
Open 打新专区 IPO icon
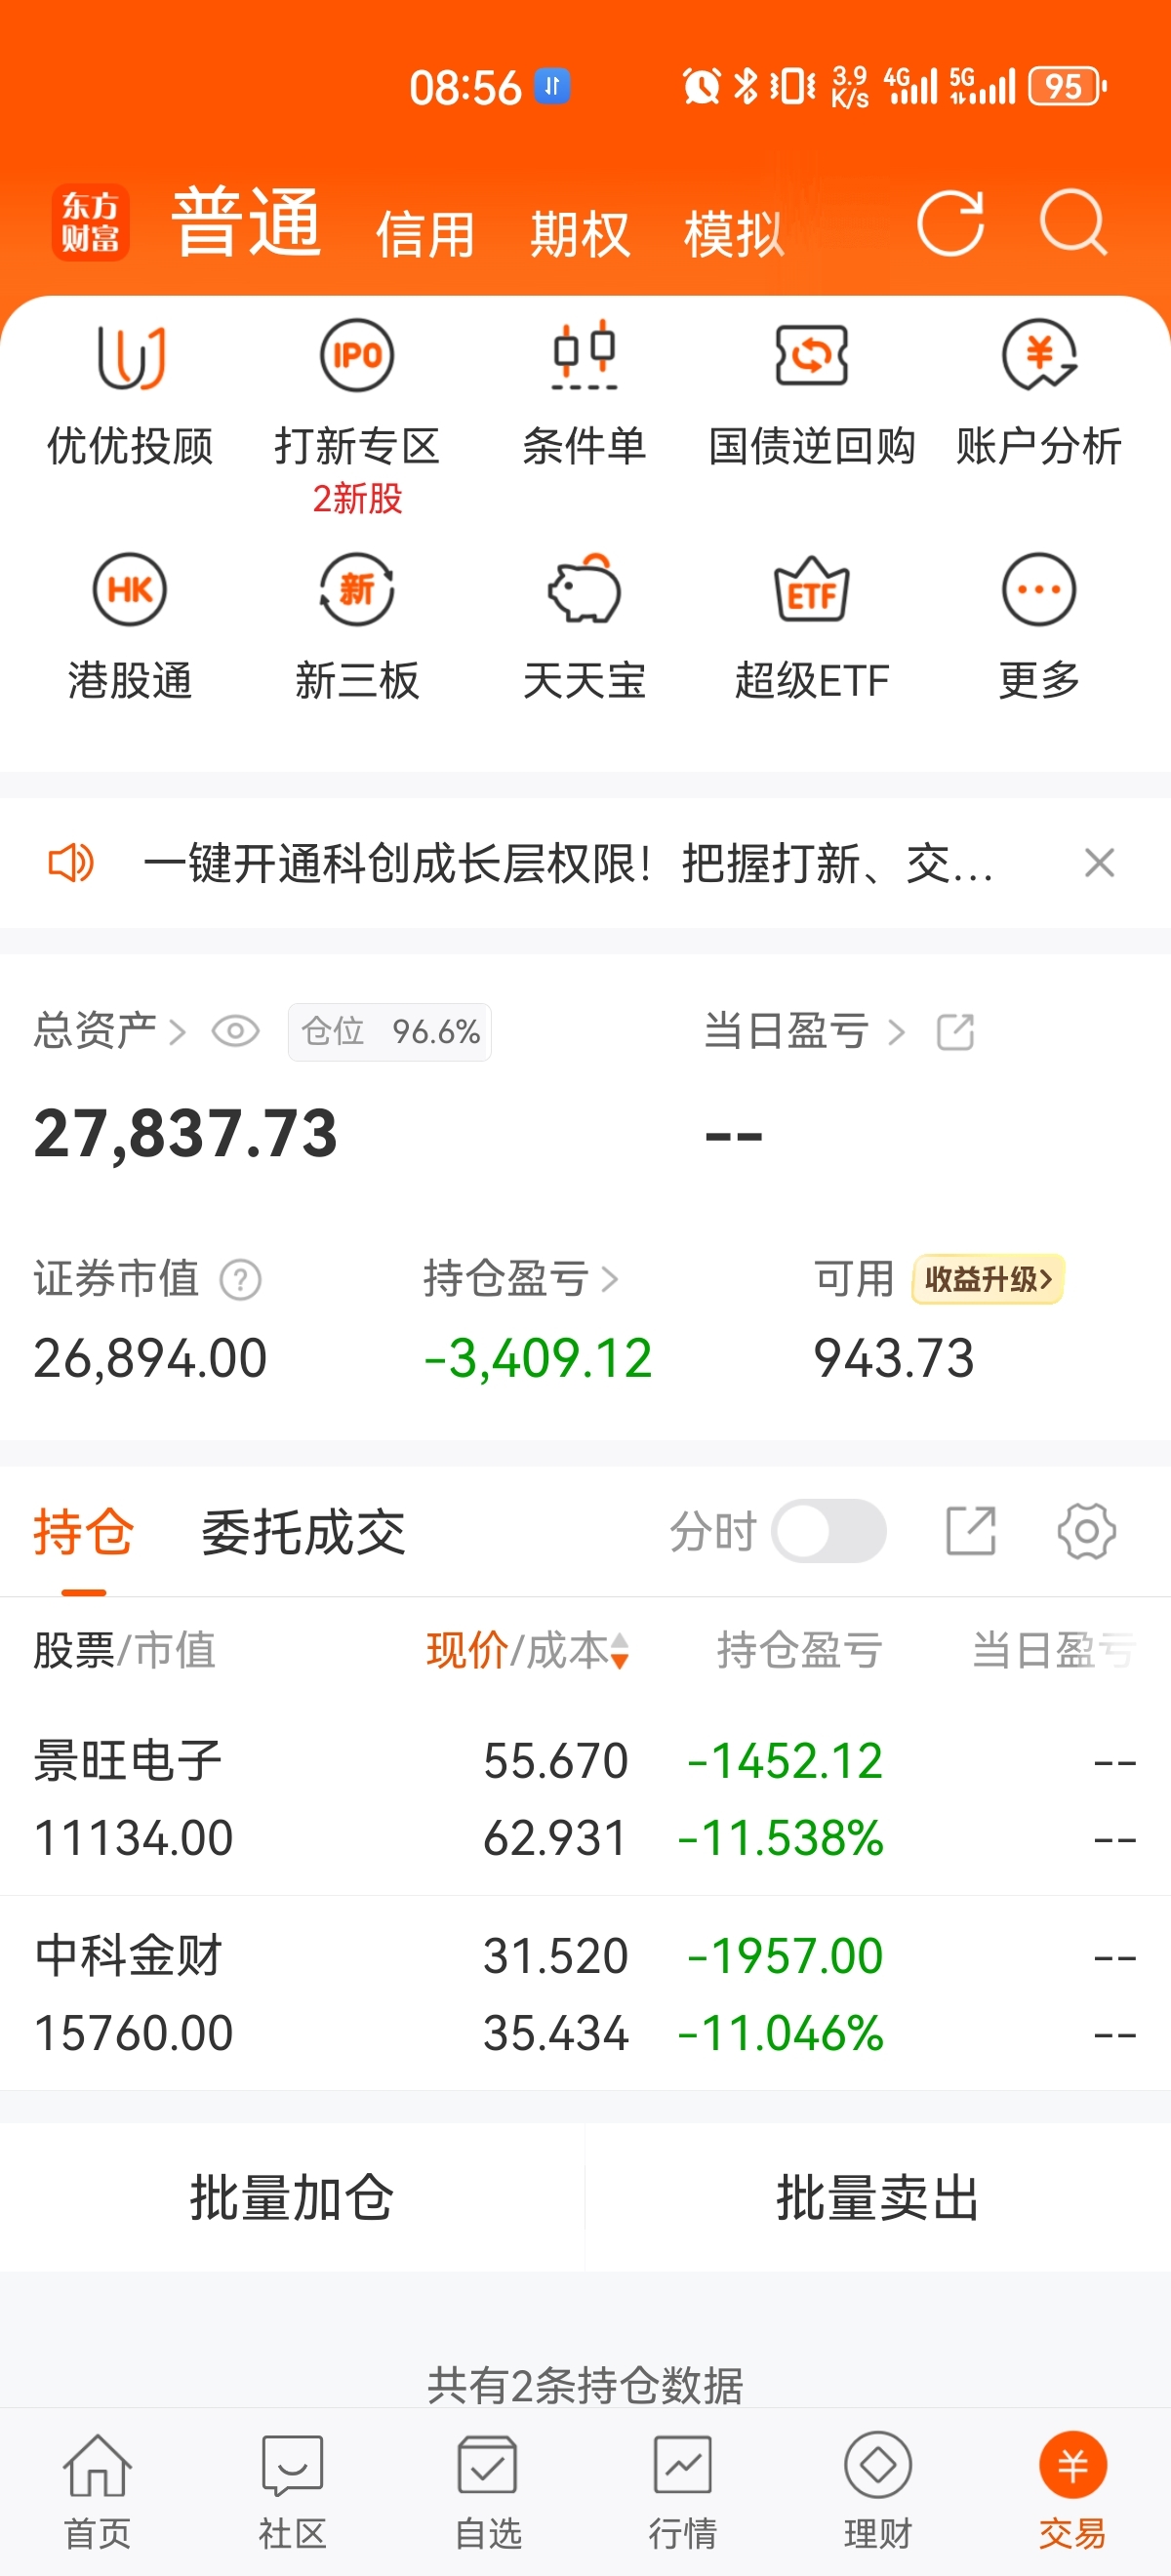click(x=357, y=356)
